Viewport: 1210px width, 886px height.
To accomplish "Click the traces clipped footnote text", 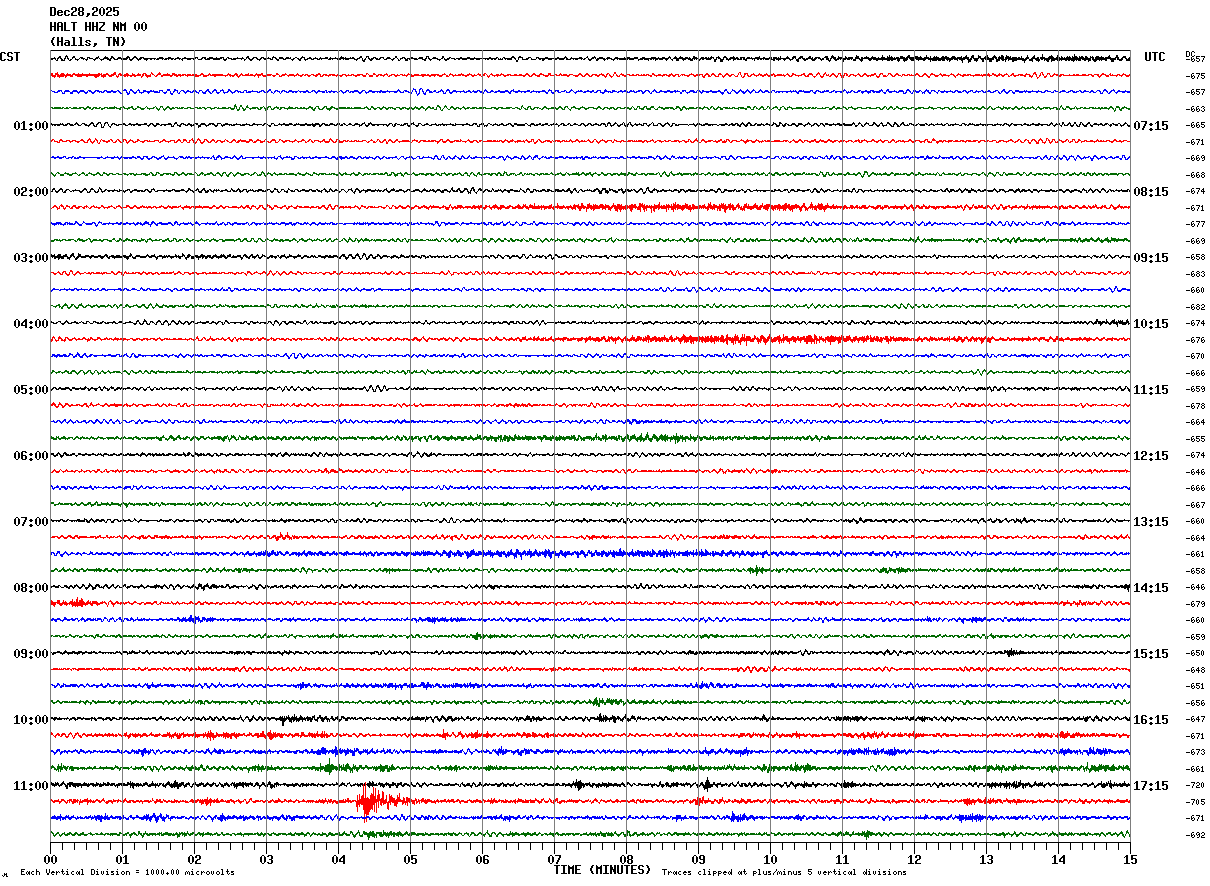I will click(x=784, y=873).
